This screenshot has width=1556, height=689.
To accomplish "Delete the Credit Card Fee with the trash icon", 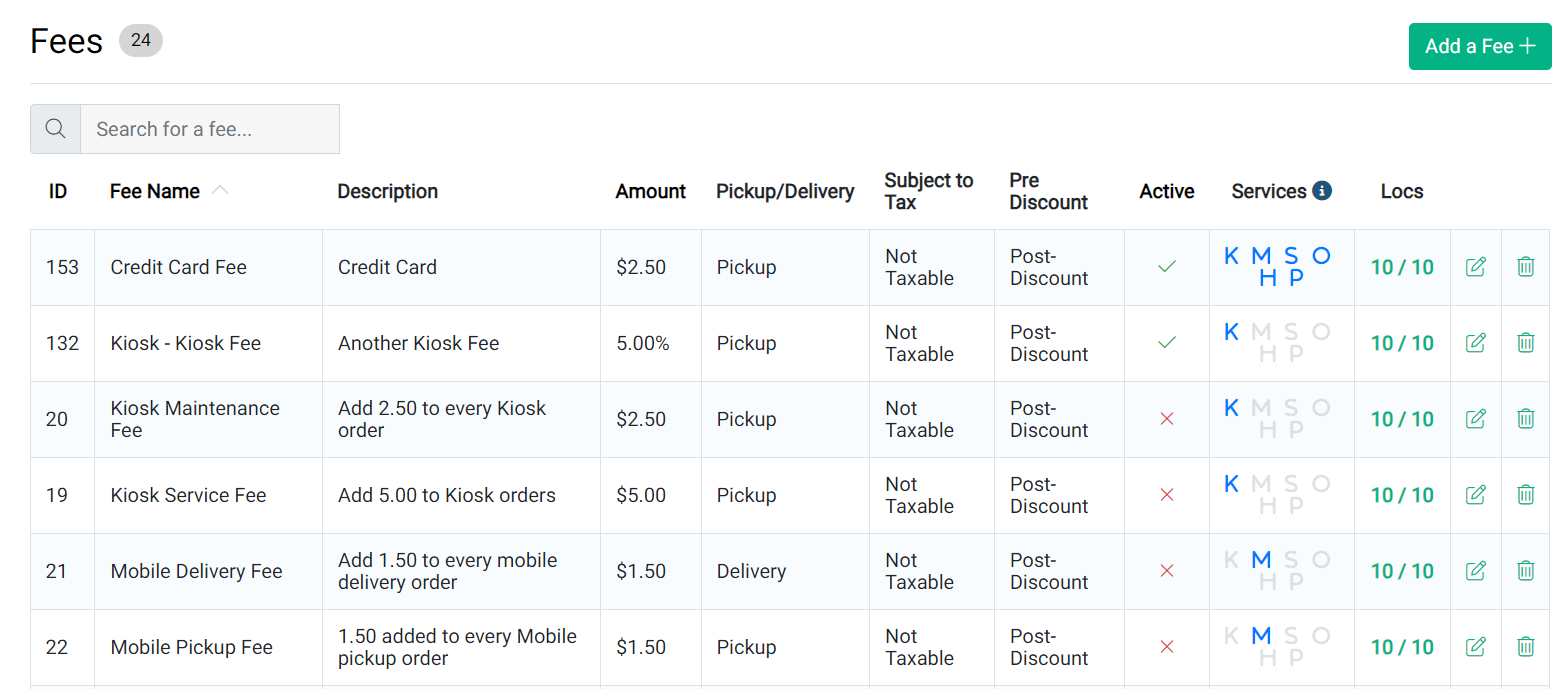I will [1525, 267].
